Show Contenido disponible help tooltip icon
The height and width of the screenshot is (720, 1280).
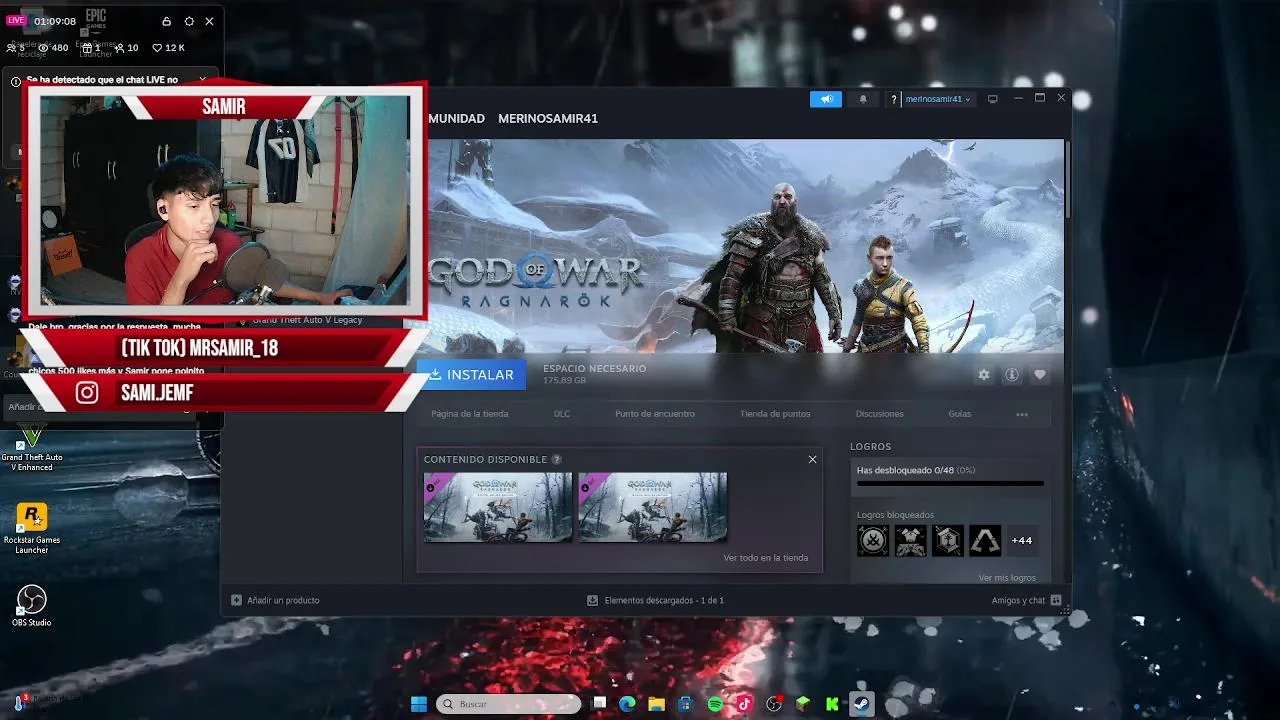pos(556,459)
